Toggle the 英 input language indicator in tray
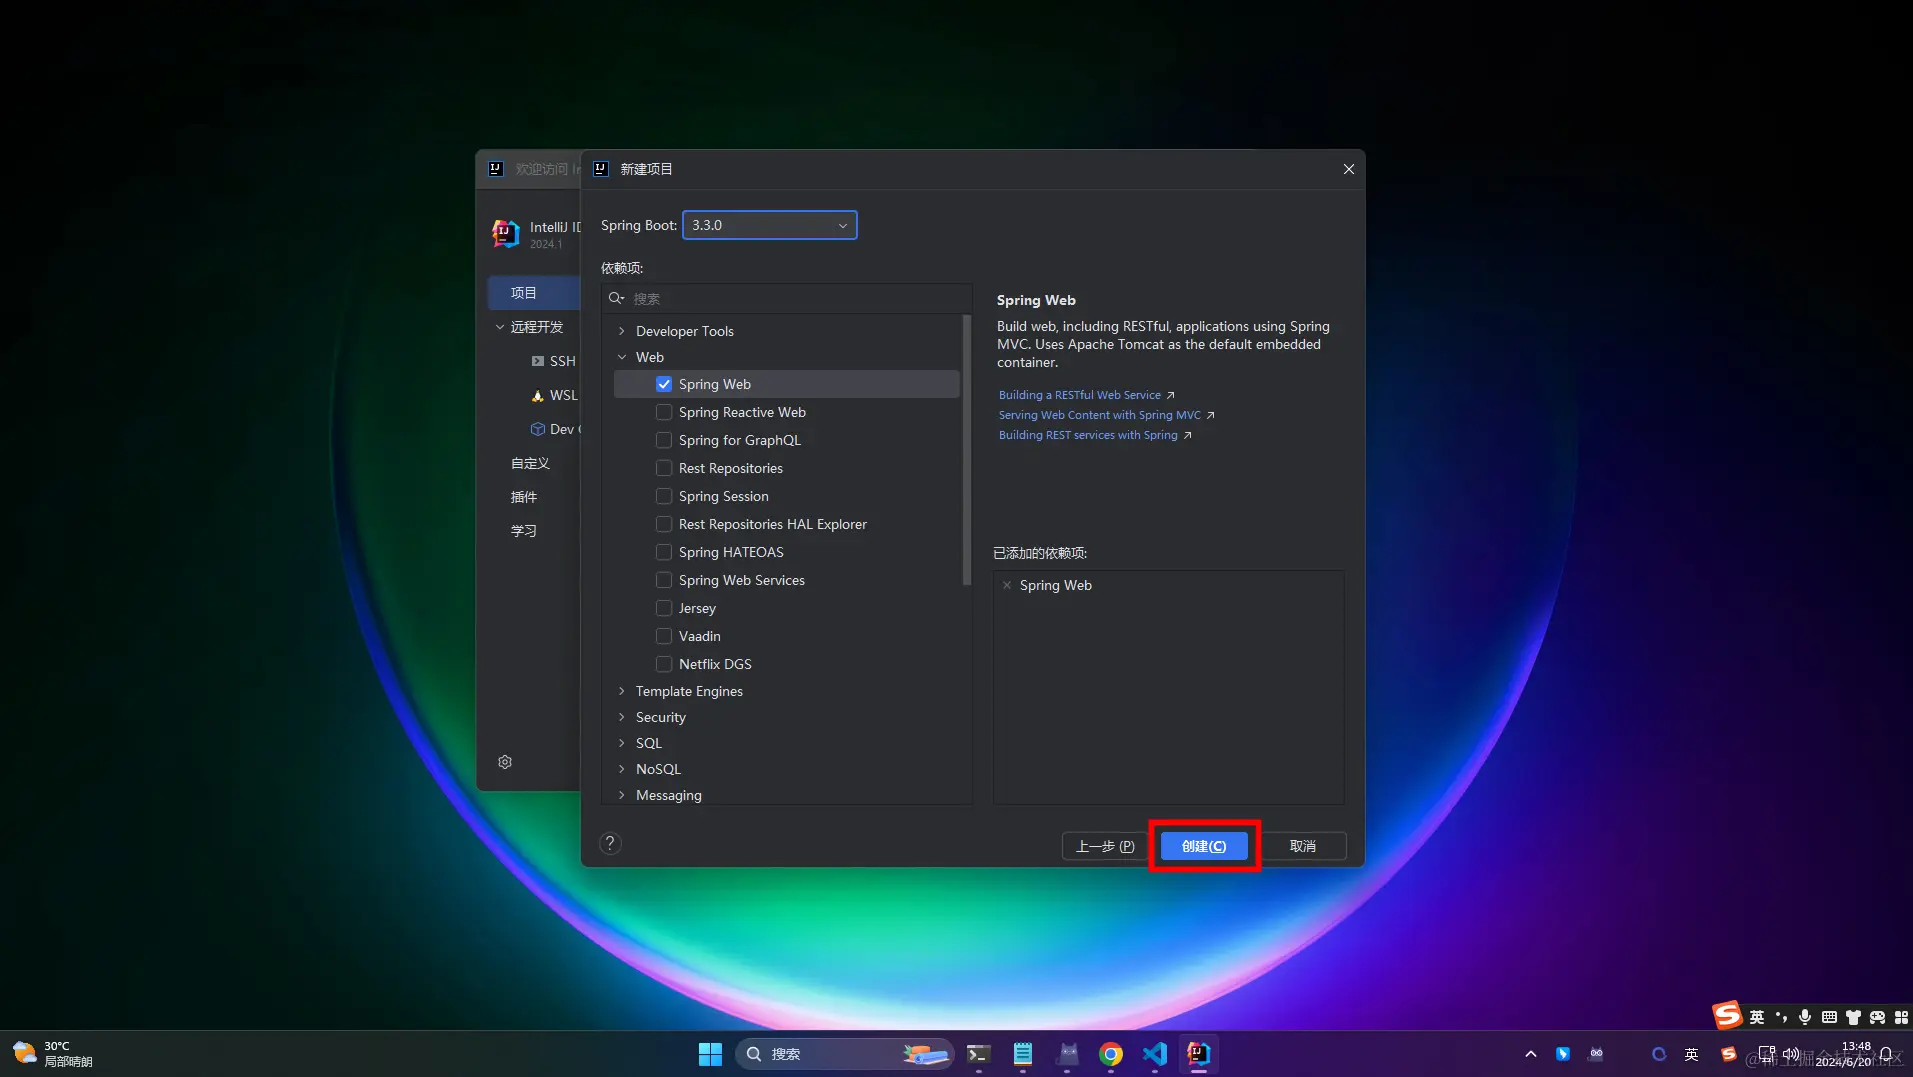The height and width of the screenshot is (1077, 1913). [1691, 1054]
